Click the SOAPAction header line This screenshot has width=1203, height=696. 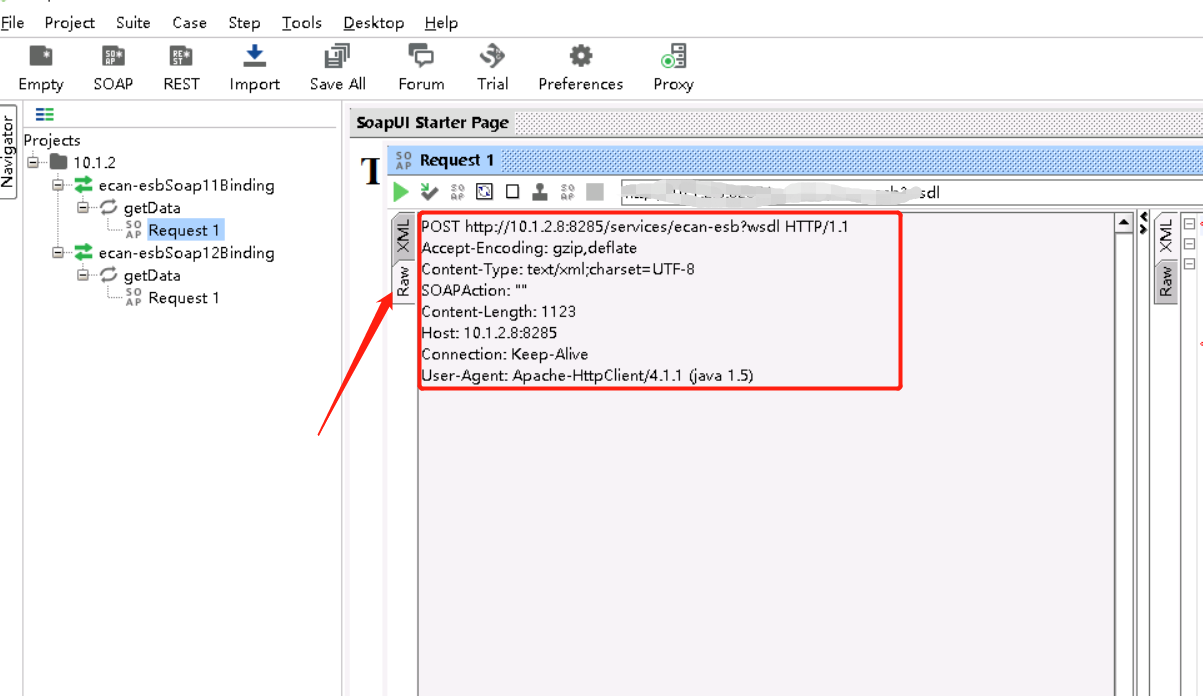tap(474, 290)
